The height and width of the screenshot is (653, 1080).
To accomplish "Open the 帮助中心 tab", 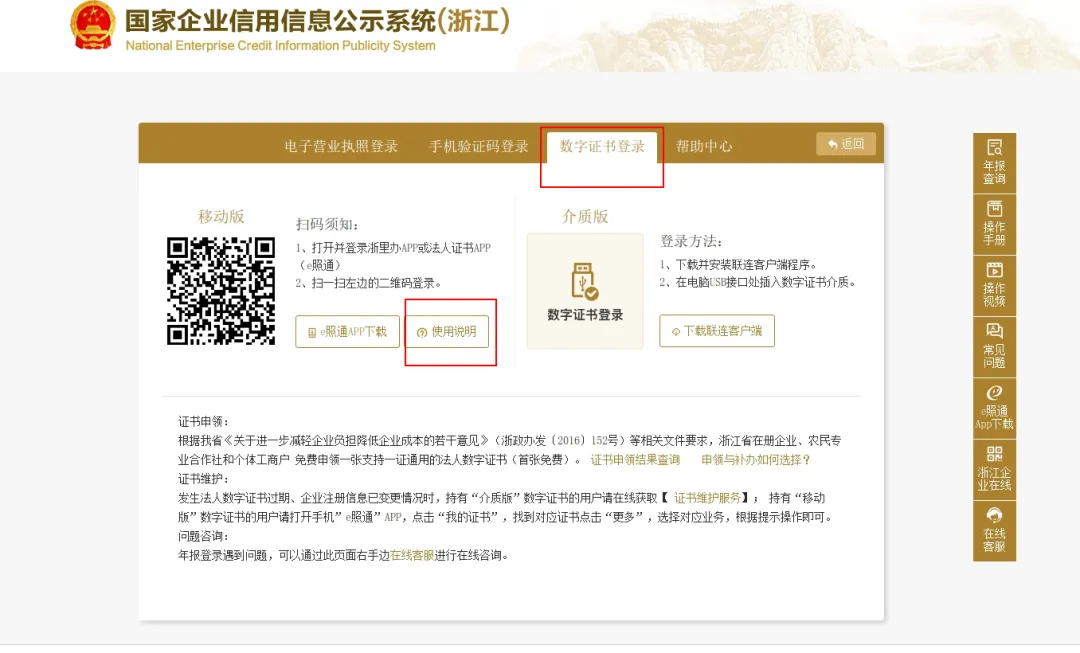I will (x=706, y=144).
